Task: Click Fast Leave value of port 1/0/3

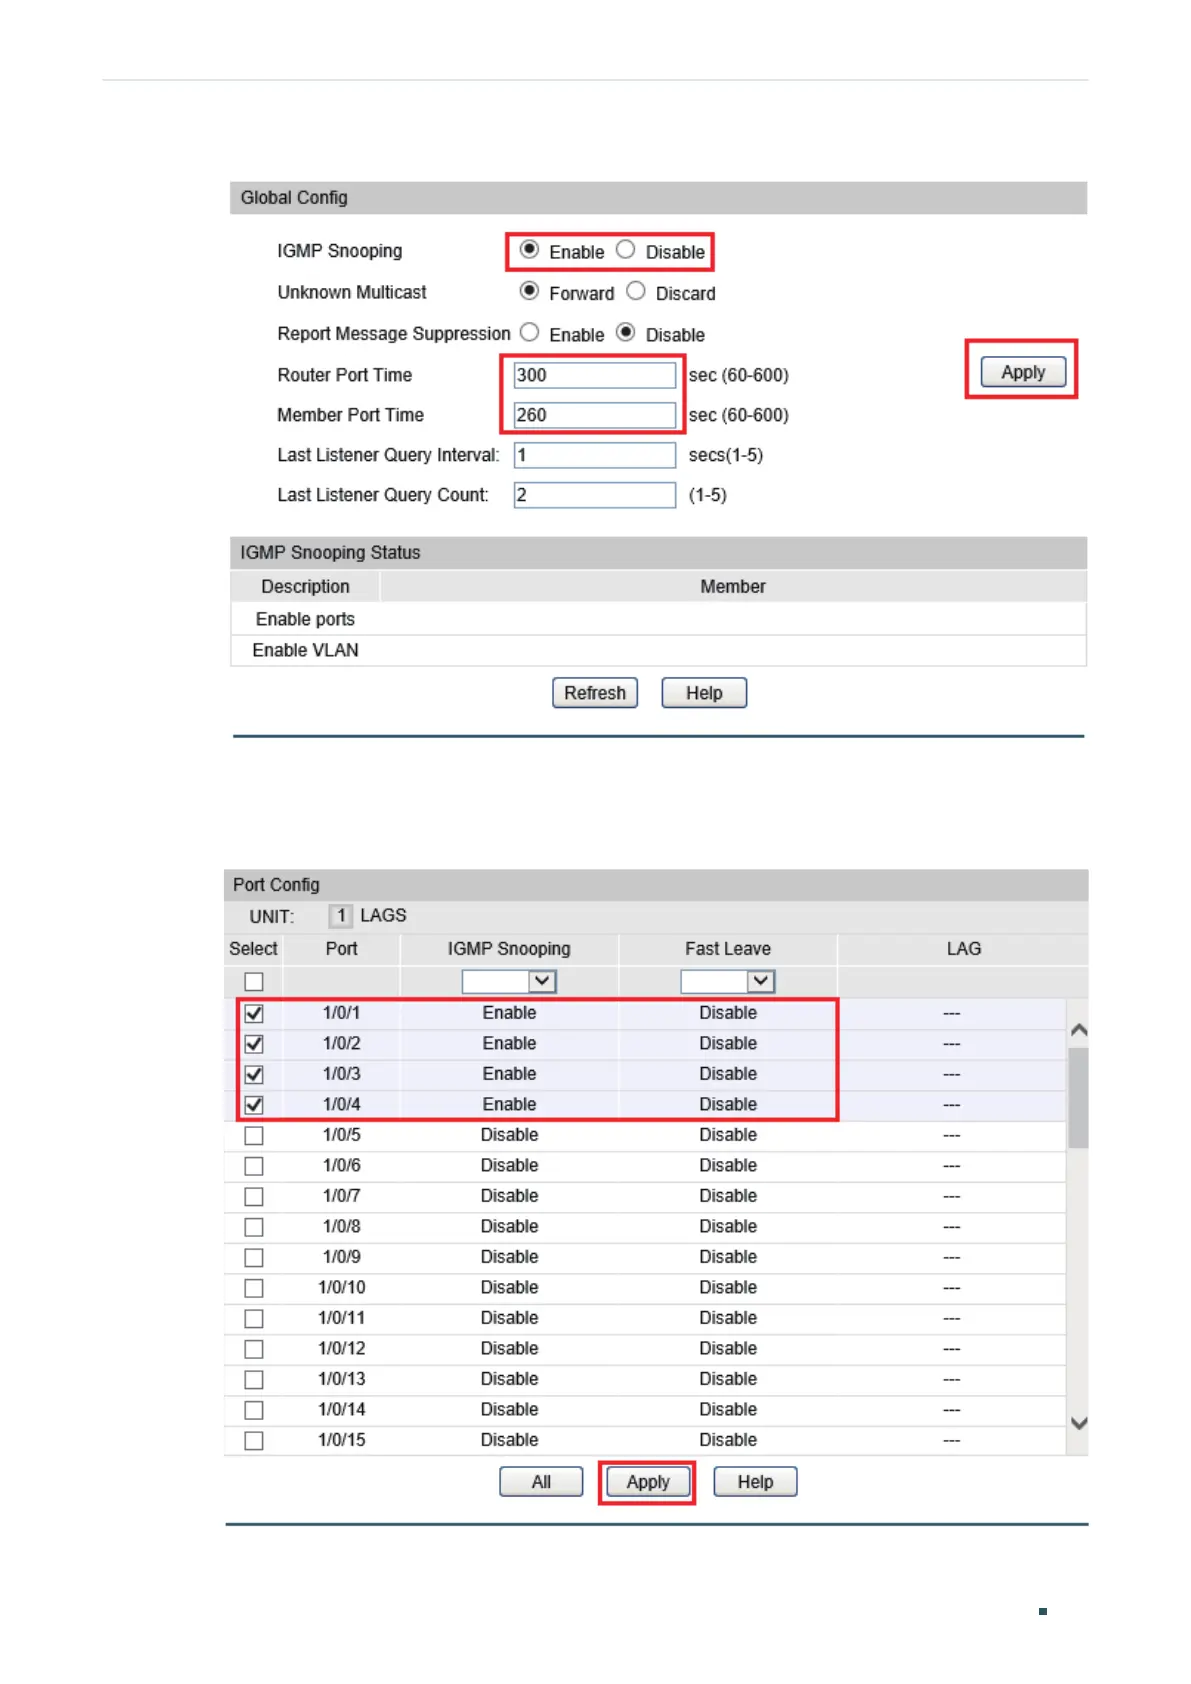Action: [x=728, y=1074]
